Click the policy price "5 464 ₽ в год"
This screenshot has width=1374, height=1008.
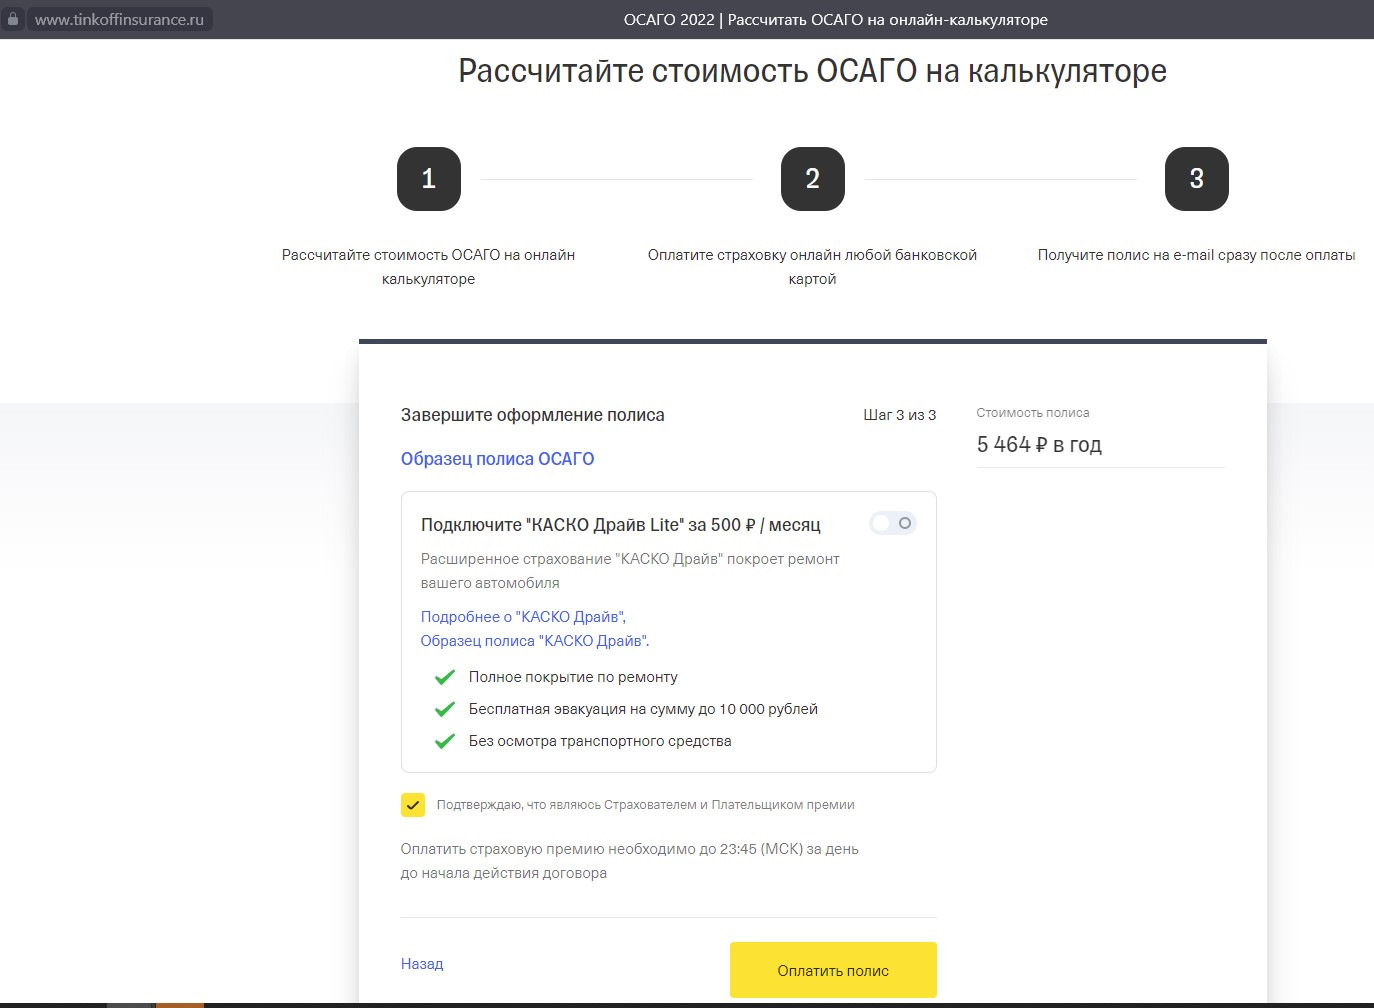click(1039, 445)
